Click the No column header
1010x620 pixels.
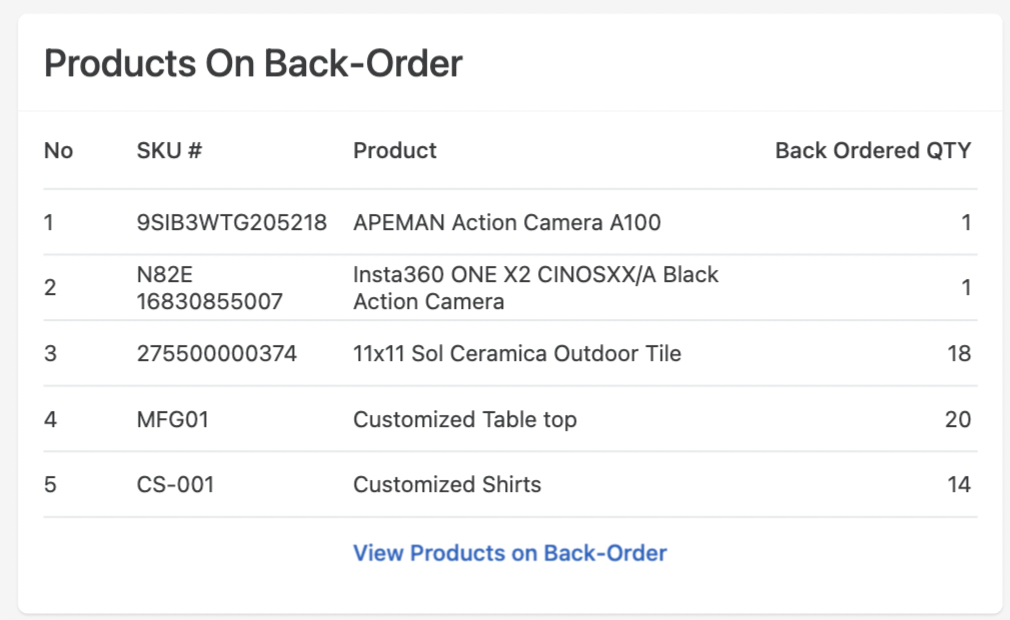[58, 151]
